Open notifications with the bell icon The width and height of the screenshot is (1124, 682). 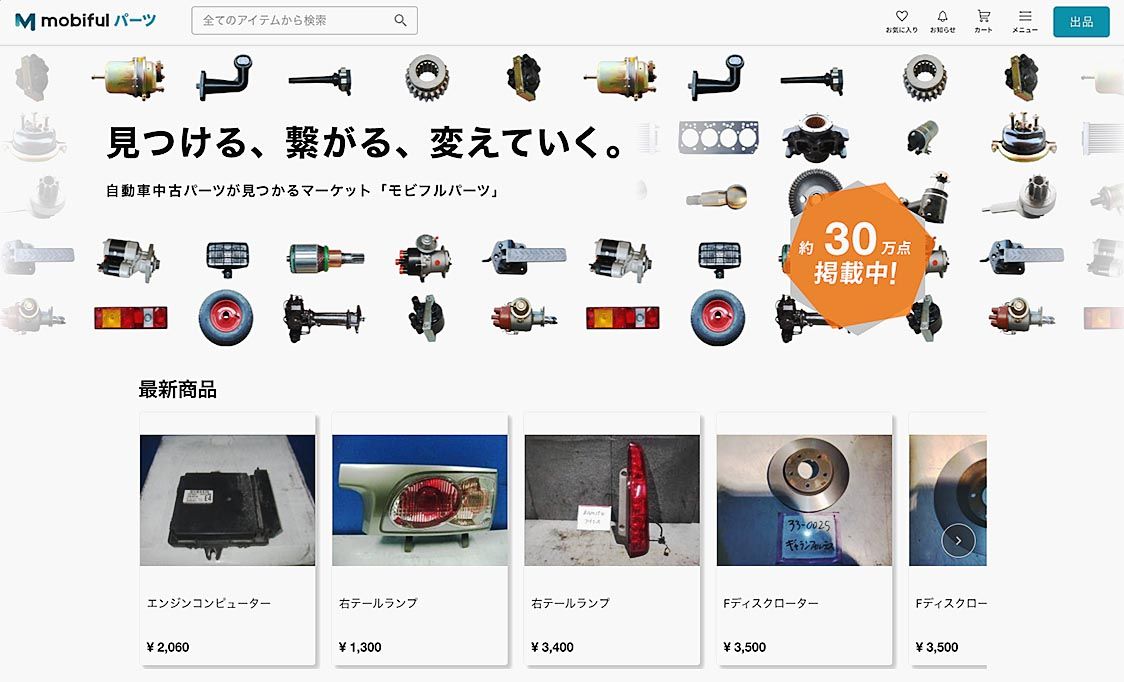click(942, 21)
